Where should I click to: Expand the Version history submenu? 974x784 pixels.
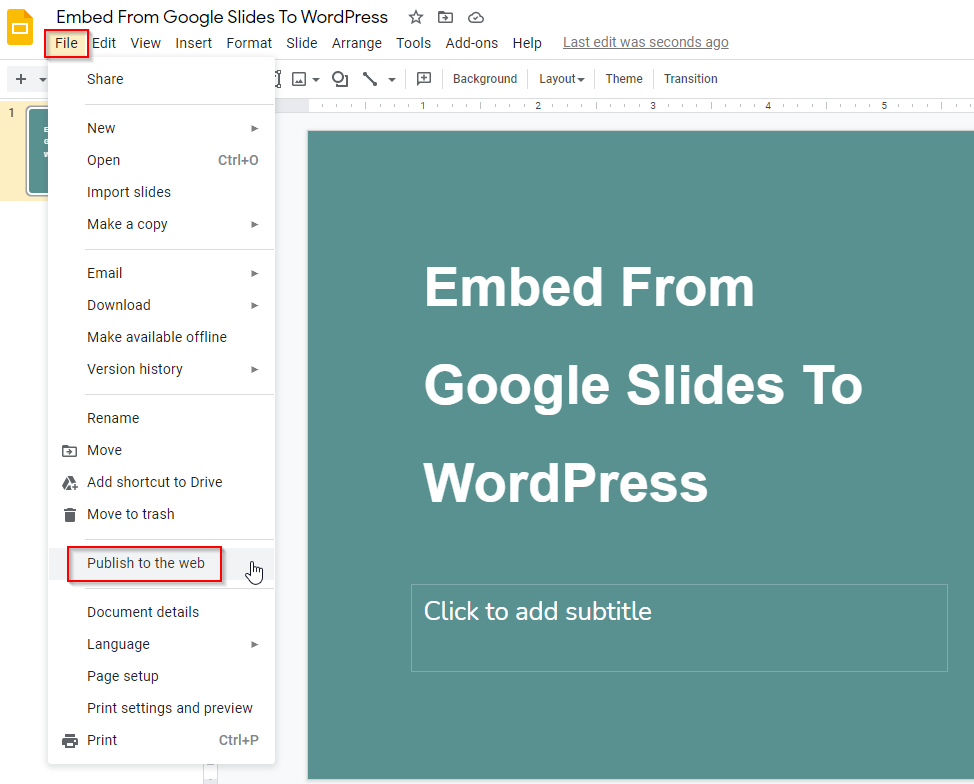tap(162, 369)
